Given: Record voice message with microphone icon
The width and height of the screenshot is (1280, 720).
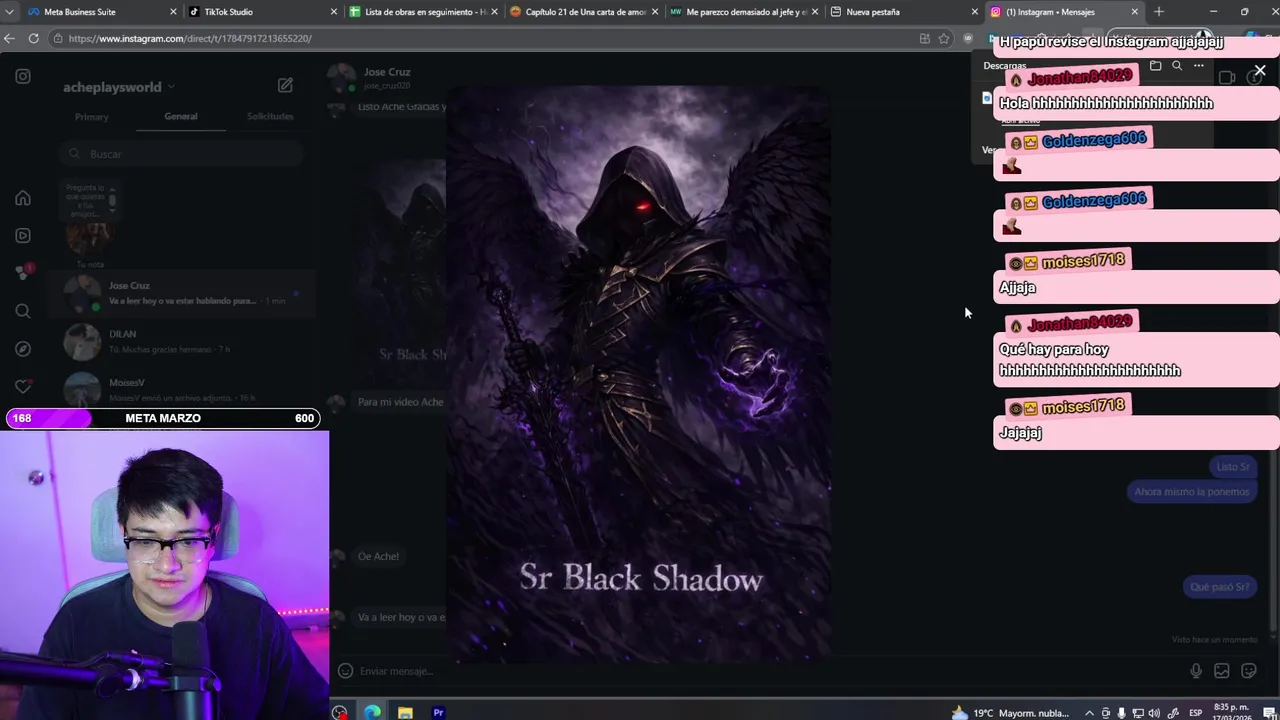Looking at the screenshot, I should click(x=1196, y=671).
